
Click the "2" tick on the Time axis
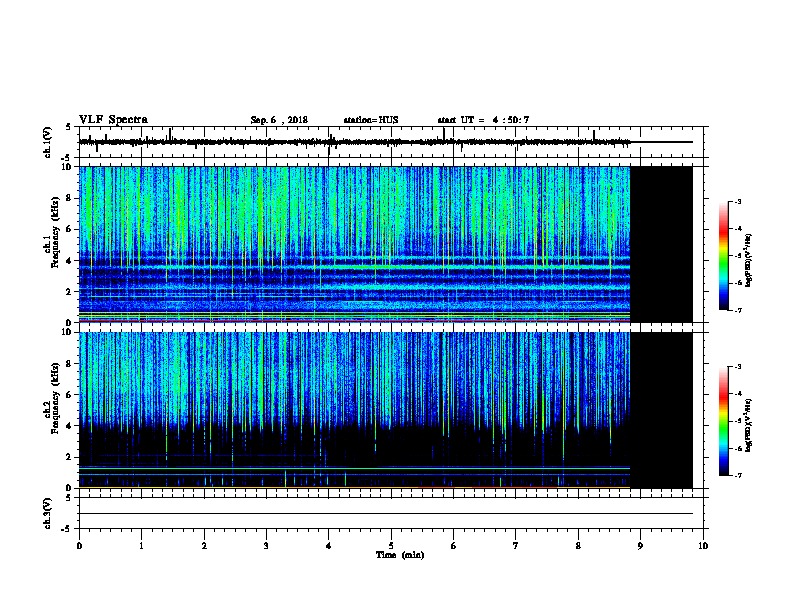[x=204, y=545]
